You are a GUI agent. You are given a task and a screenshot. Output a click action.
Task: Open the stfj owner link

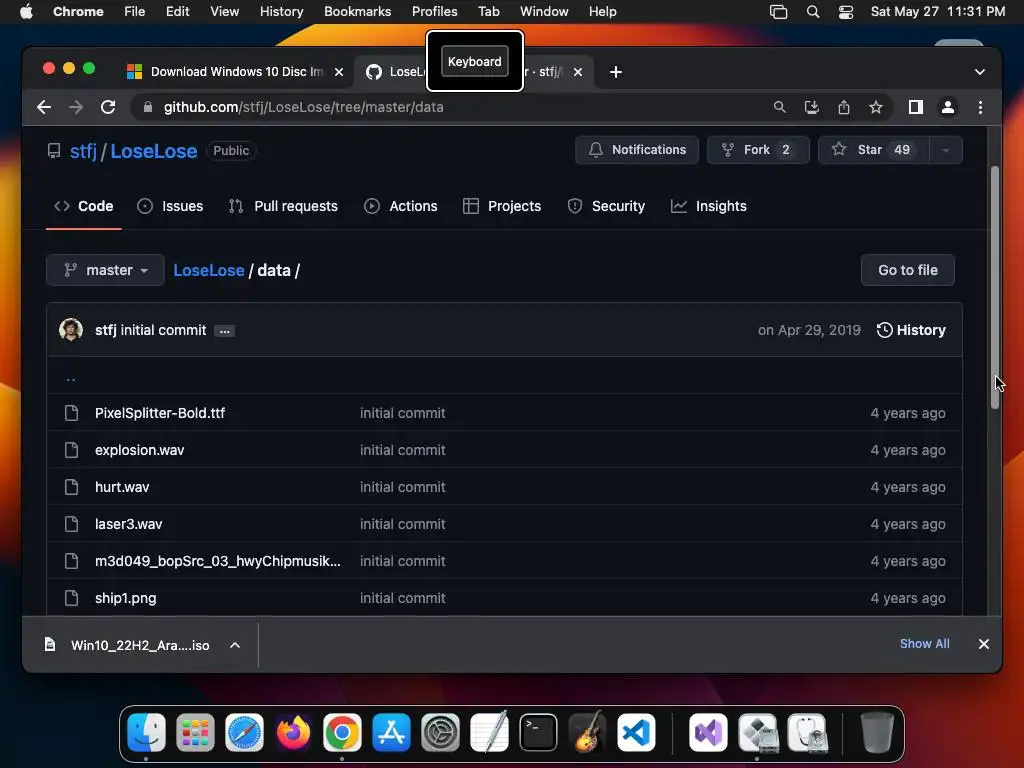83,151
